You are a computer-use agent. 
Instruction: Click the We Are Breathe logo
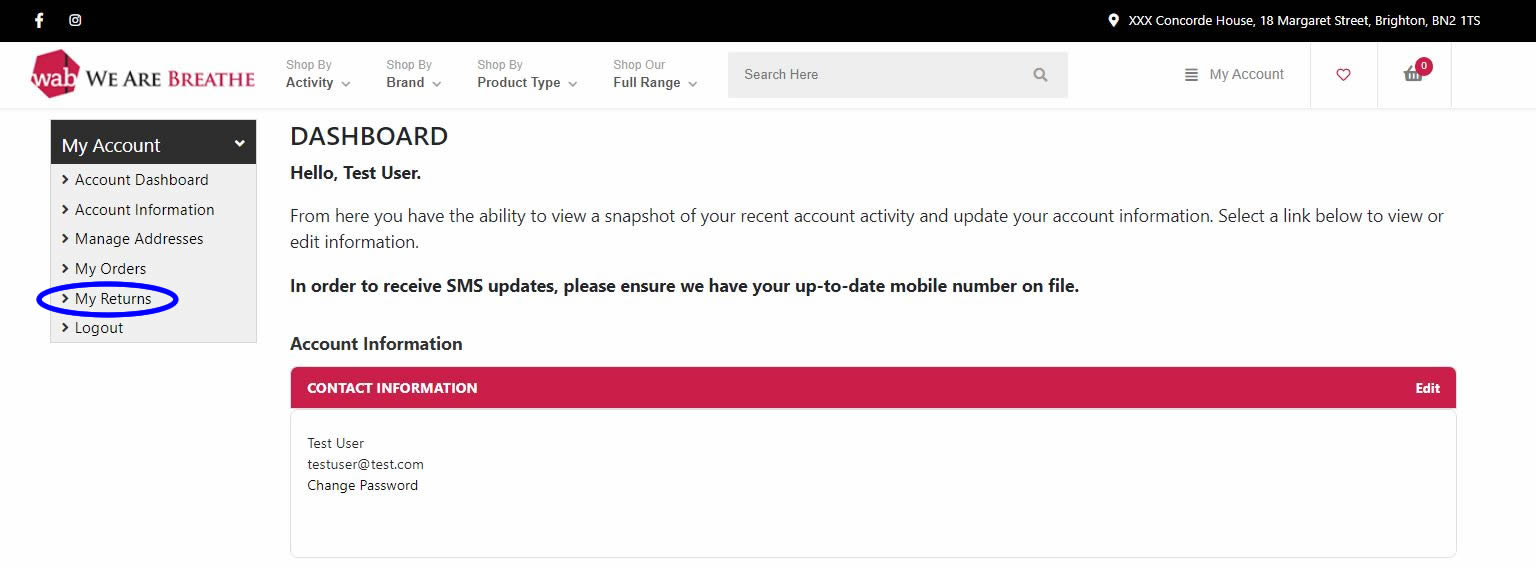pyautogui.click(x=143, y=75)
